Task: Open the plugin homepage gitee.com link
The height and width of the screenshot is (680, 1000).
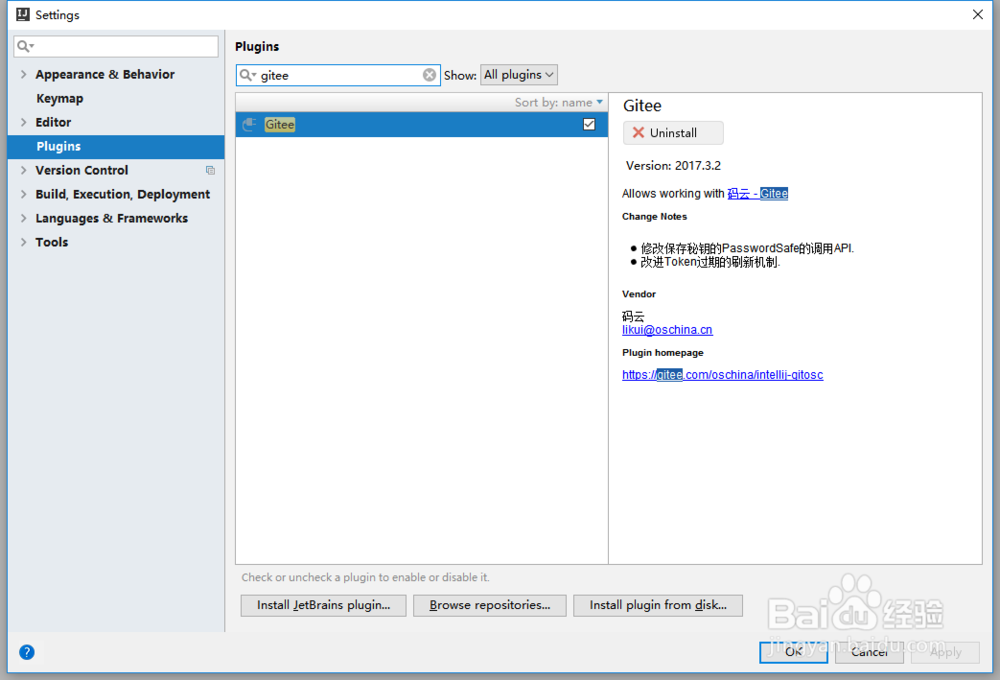Action: (723, 375)
